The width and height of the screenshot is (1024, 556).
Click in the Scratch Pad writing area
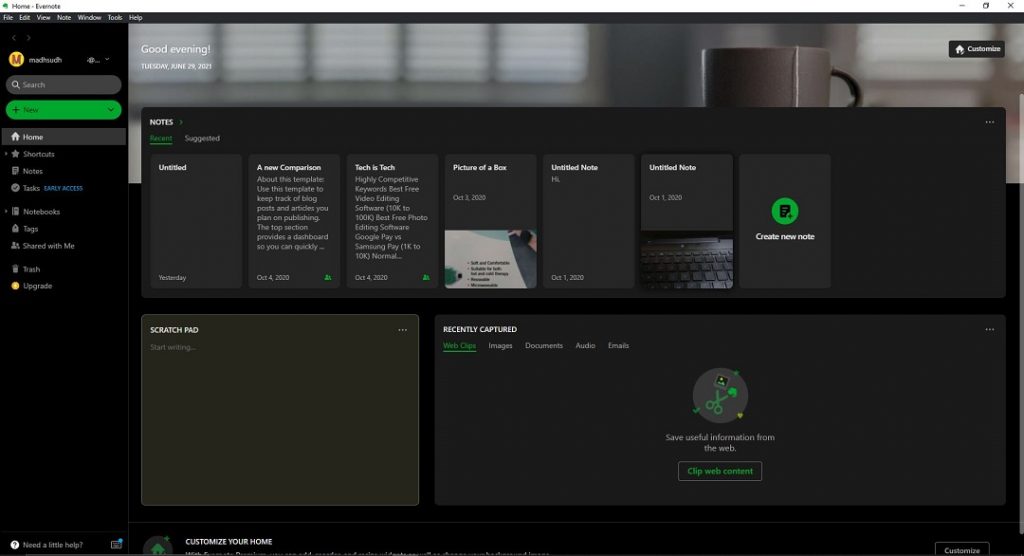280,421
